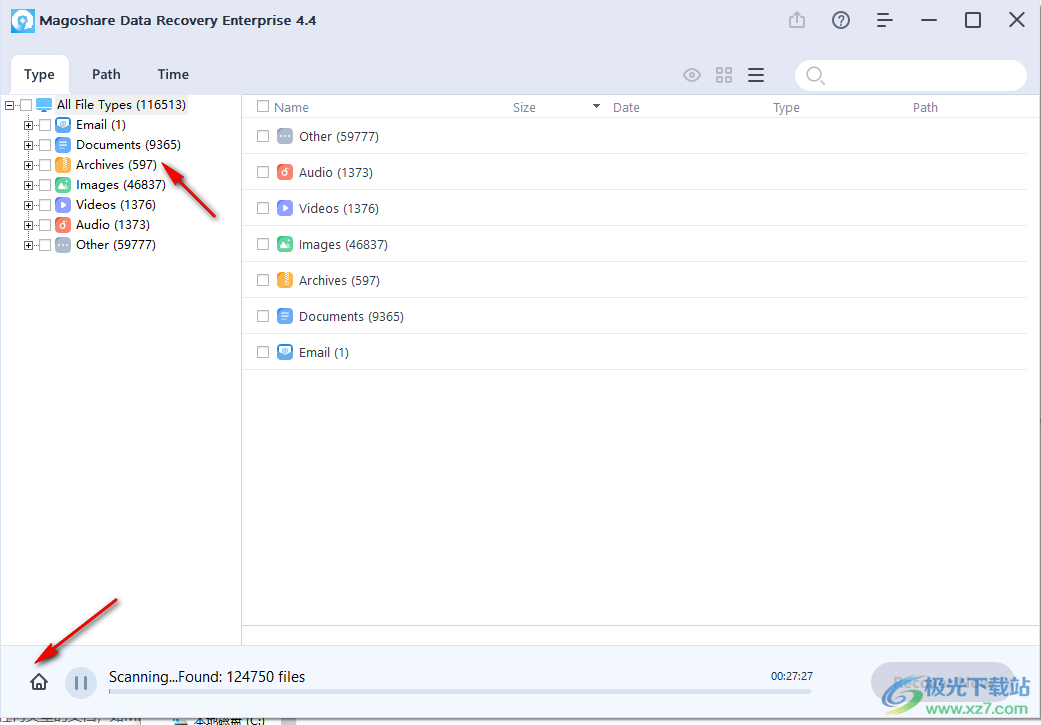Switch to the Time tab
The height and width of the screenshot is (725, 1041).
173,74
